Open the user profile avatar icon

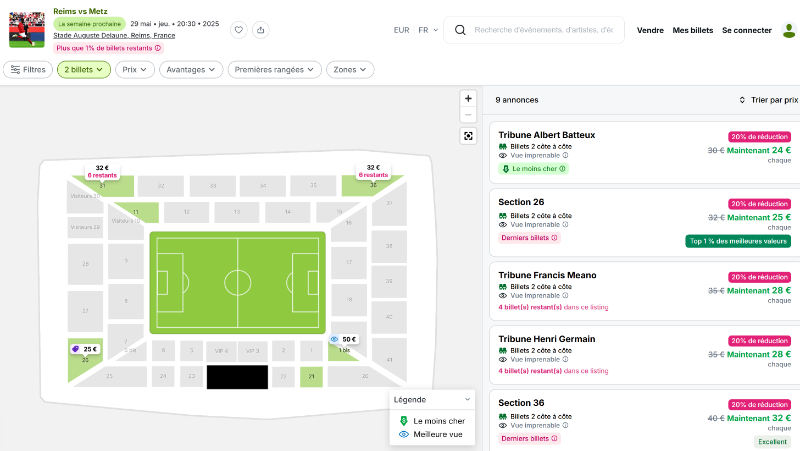coord(789,30)
